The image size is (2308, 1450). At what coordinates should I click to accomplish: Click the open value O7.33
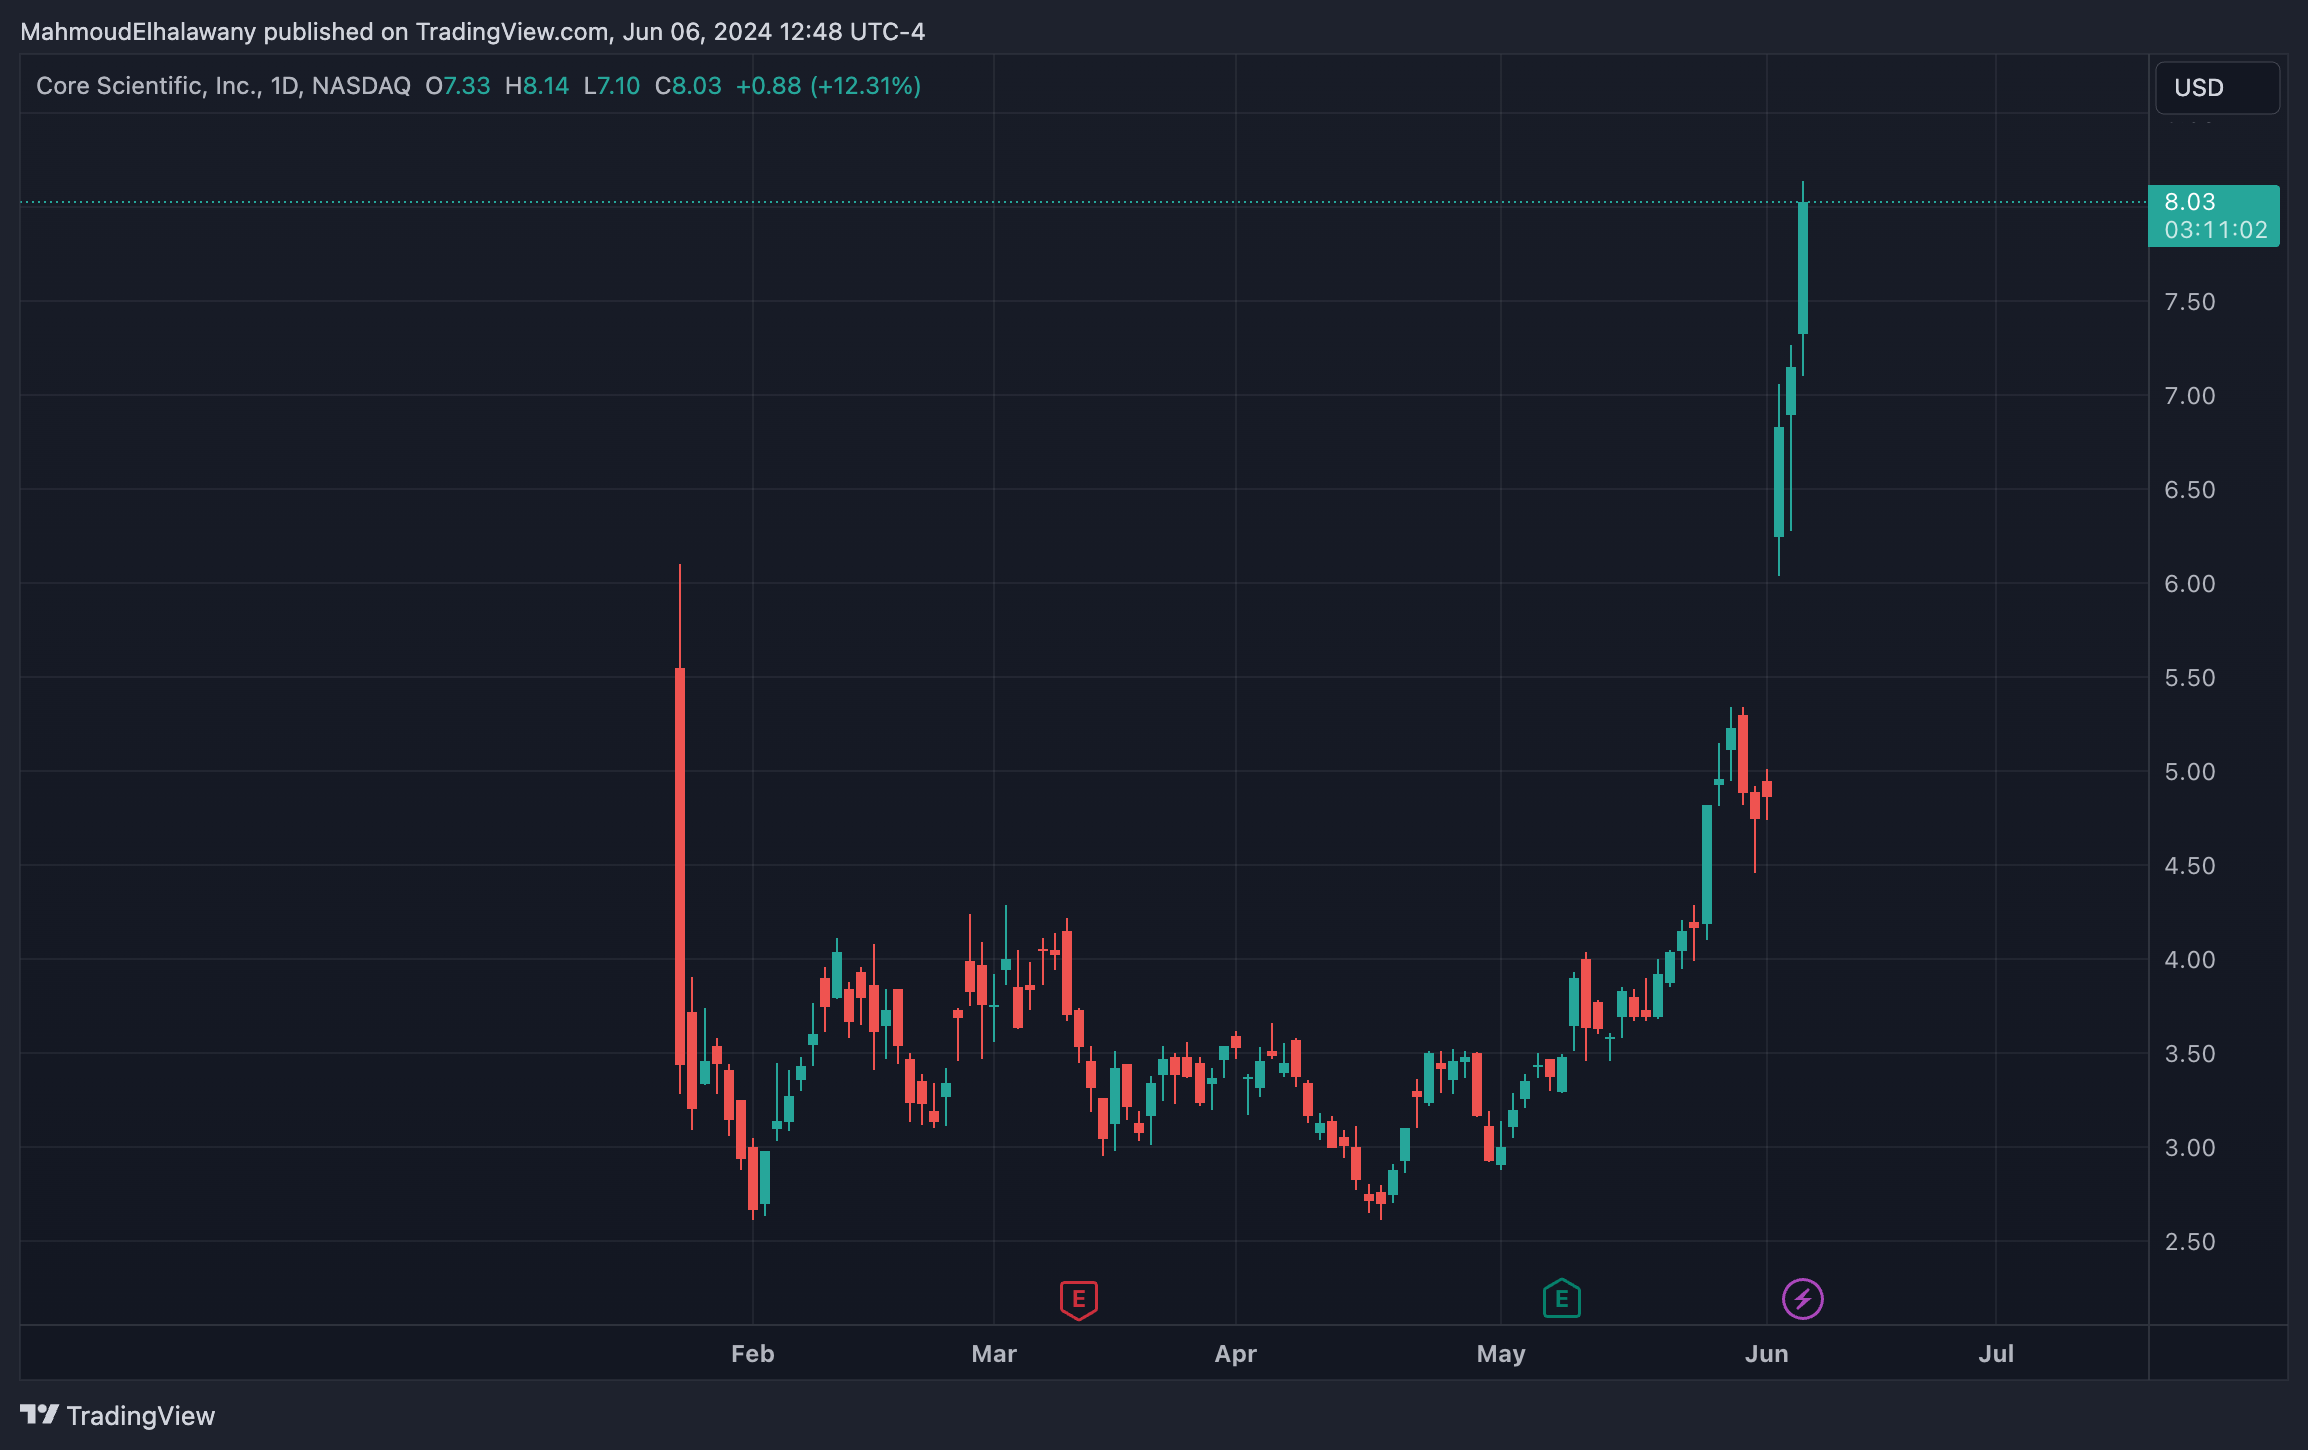pyautogui.click(x=458, y=86)
